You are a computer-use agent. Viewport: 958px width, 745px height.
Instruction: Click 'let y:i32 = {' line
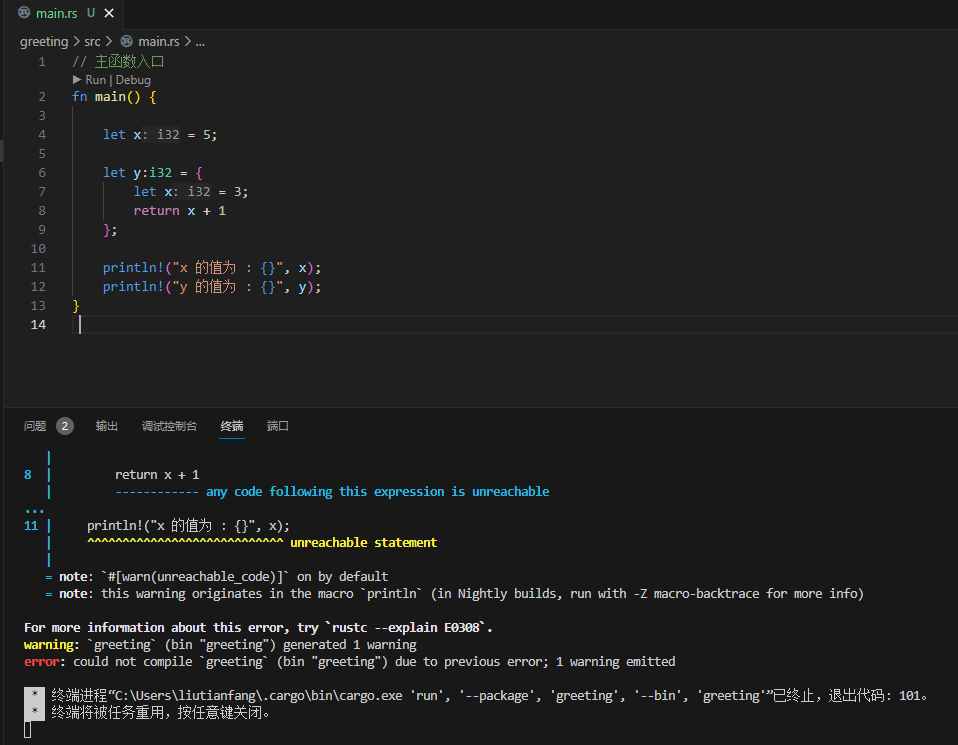[152, 172]
